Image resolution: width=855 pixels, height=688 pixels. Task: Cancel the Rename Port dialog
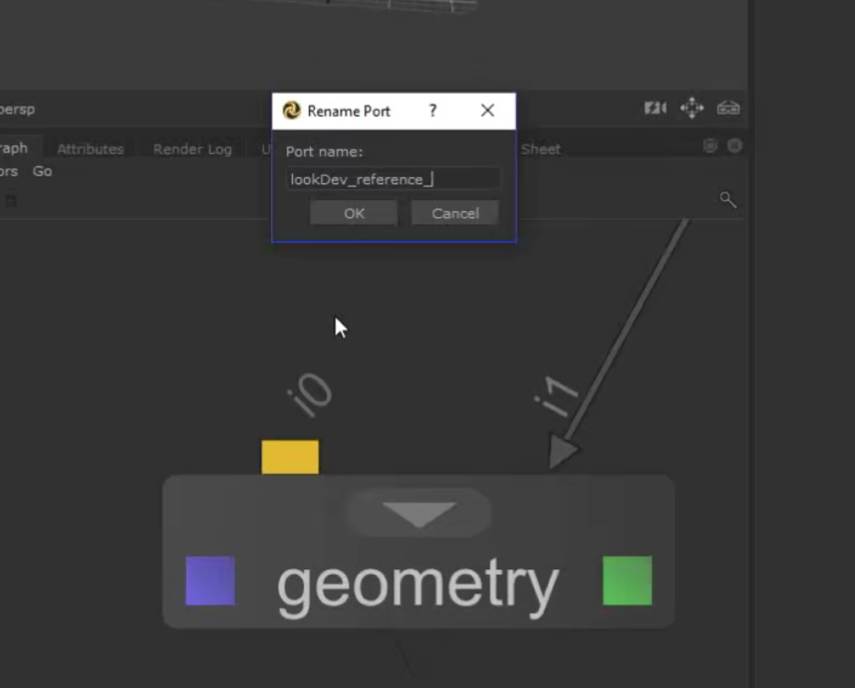[455, 213]
